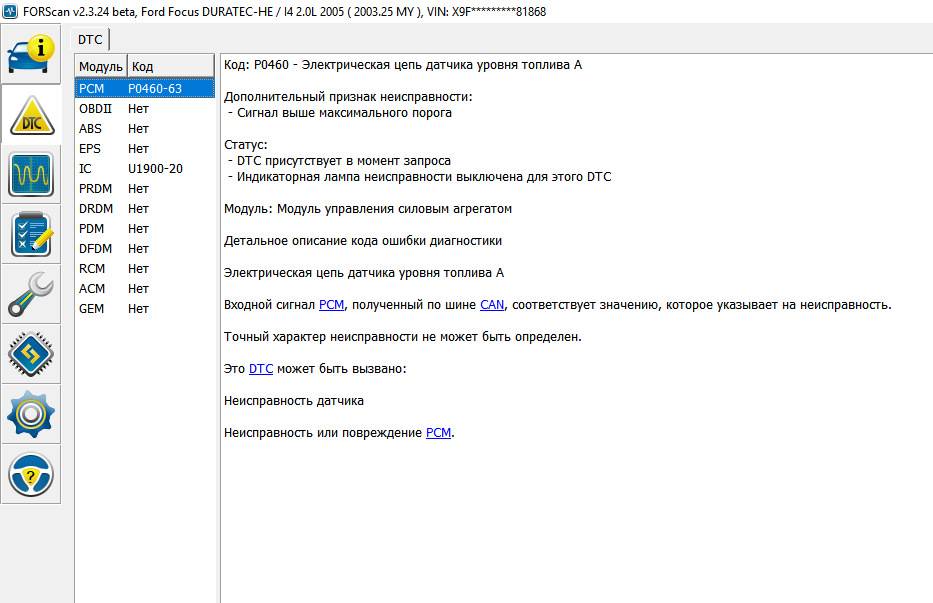Select the RCM module row
The width and height of the screenshot is (933, 603).
coord(145,269)
